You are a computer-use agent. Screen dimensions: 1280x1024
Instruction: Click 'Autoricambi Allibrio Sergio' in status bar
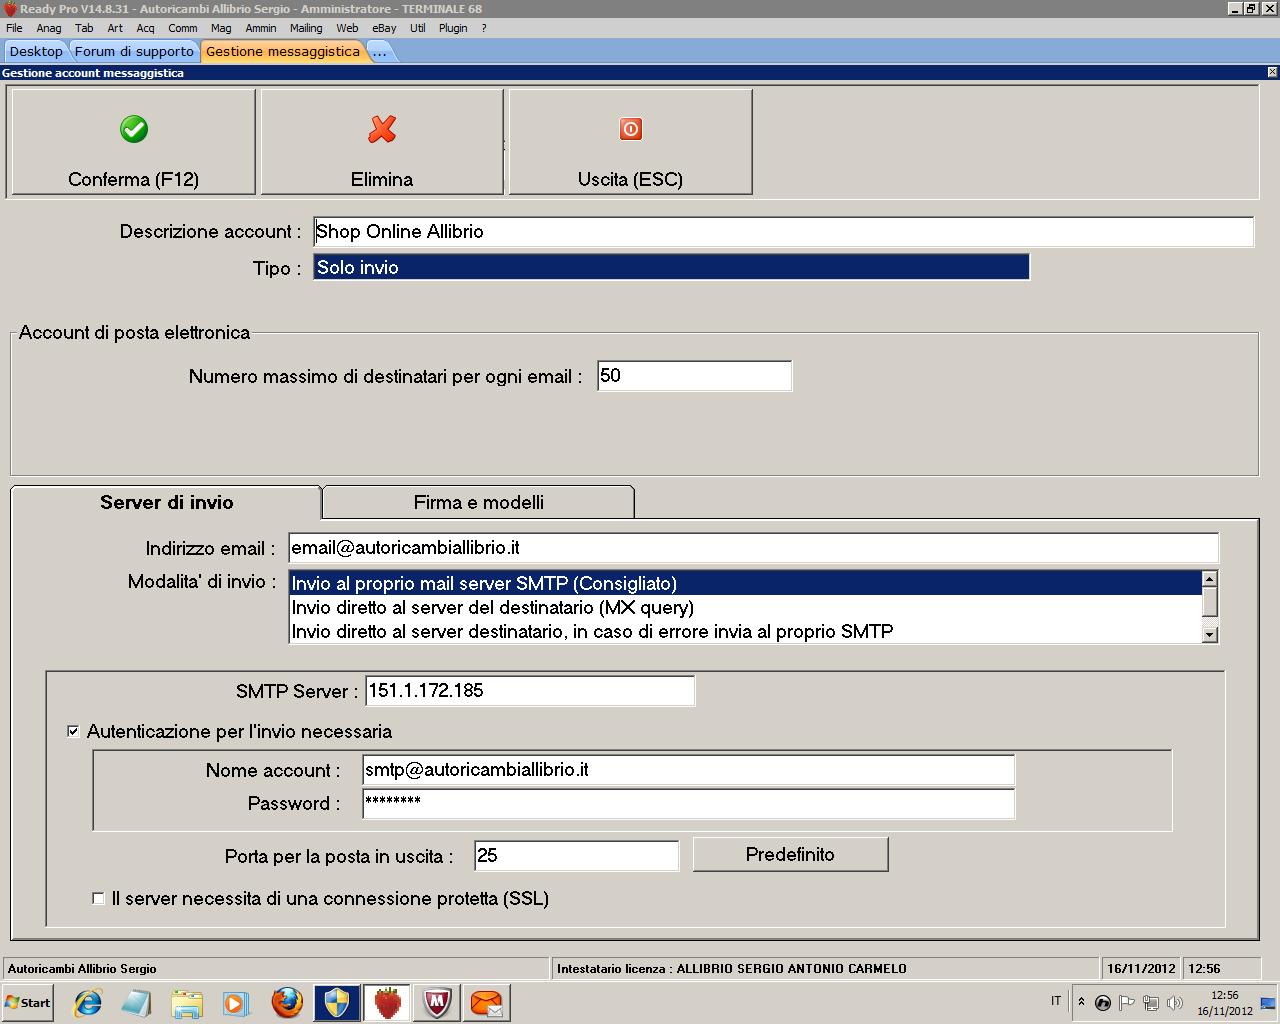82,968
